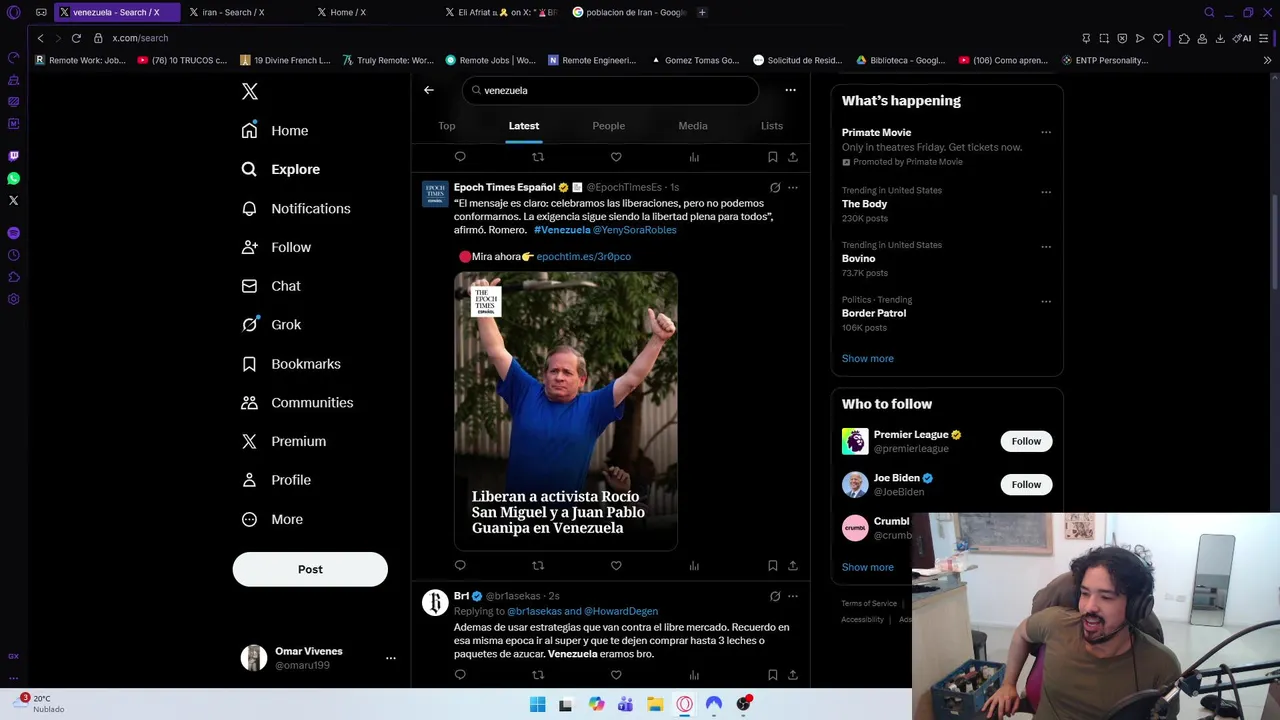Open new browser tab with plus
Viewport: 1280px width, 720px height.
click(x=702, y=12)
